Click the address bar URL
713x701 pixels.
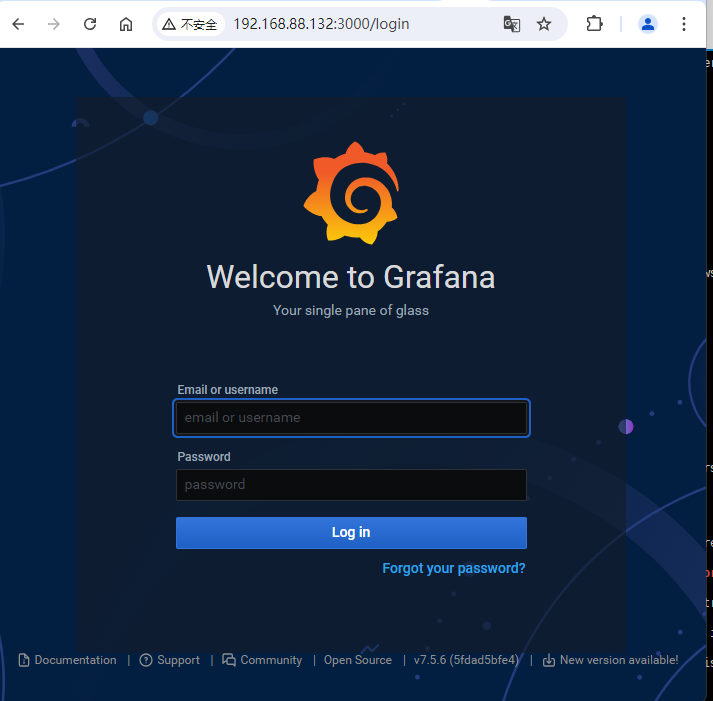[321, 24]
